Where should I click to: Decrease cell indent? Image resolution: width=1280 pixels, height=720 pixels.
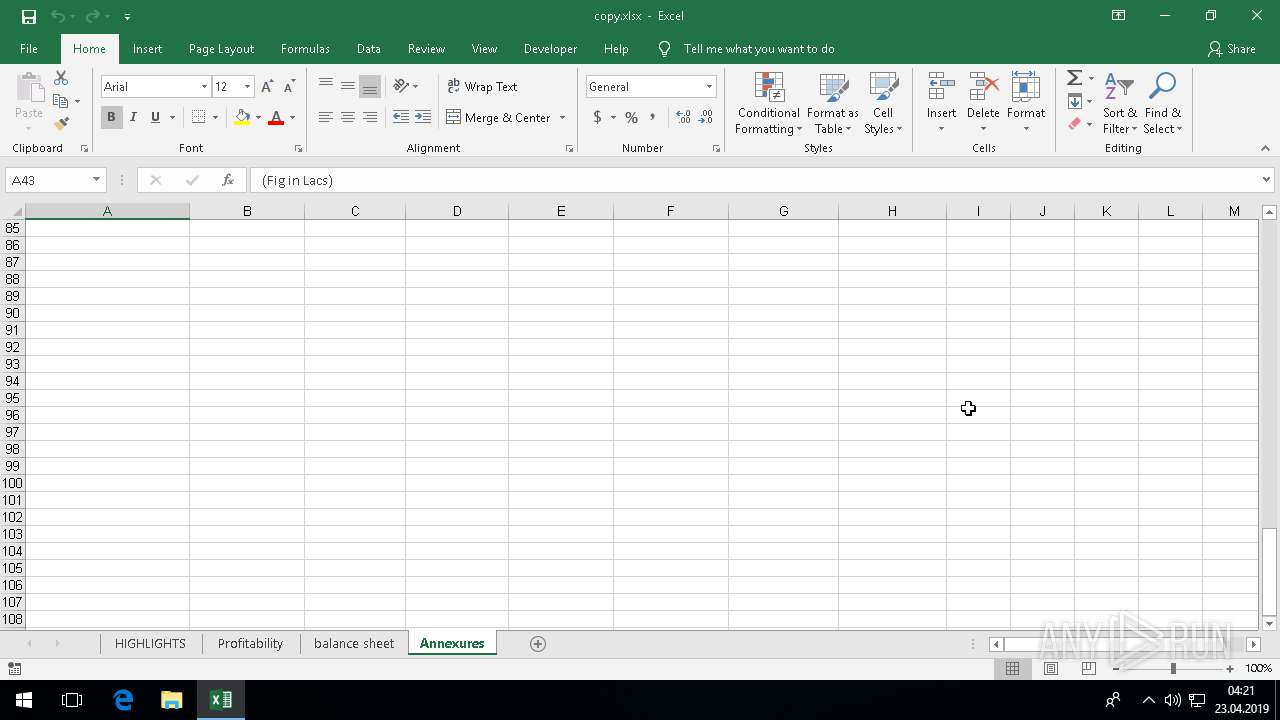401,117
